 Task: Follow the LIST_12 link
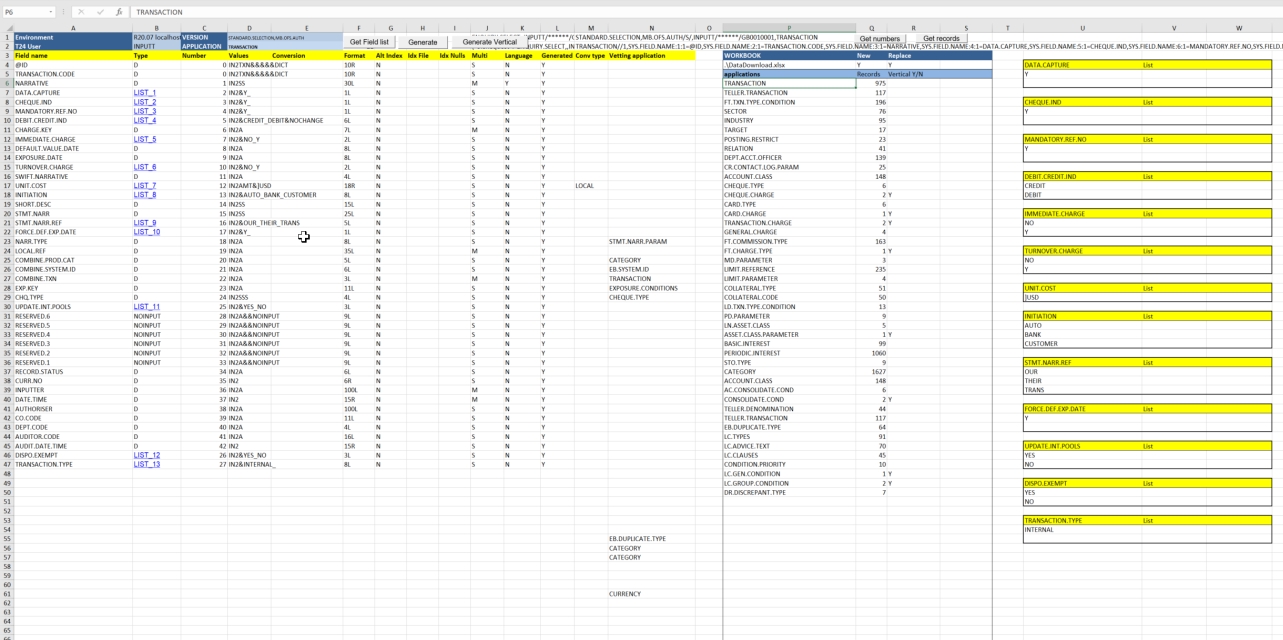(147, 455)
